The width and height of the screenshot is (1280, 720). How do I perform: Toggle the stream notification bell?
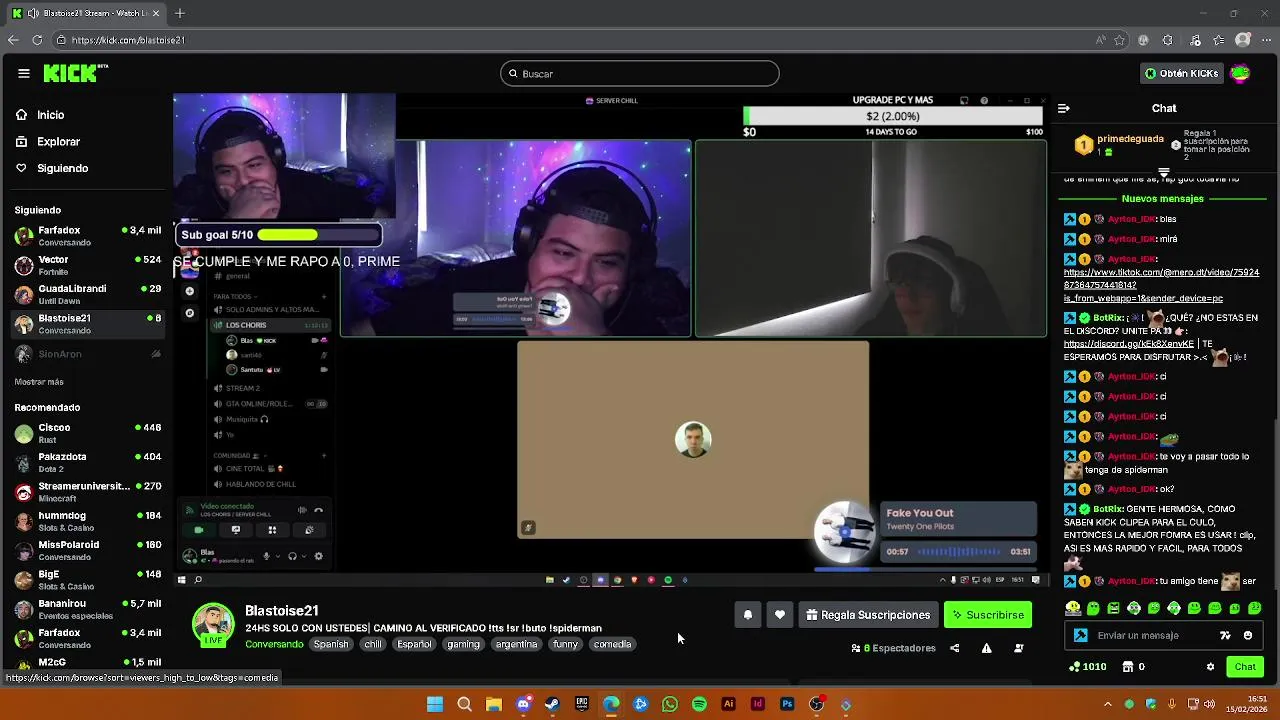tap(748, 615)
